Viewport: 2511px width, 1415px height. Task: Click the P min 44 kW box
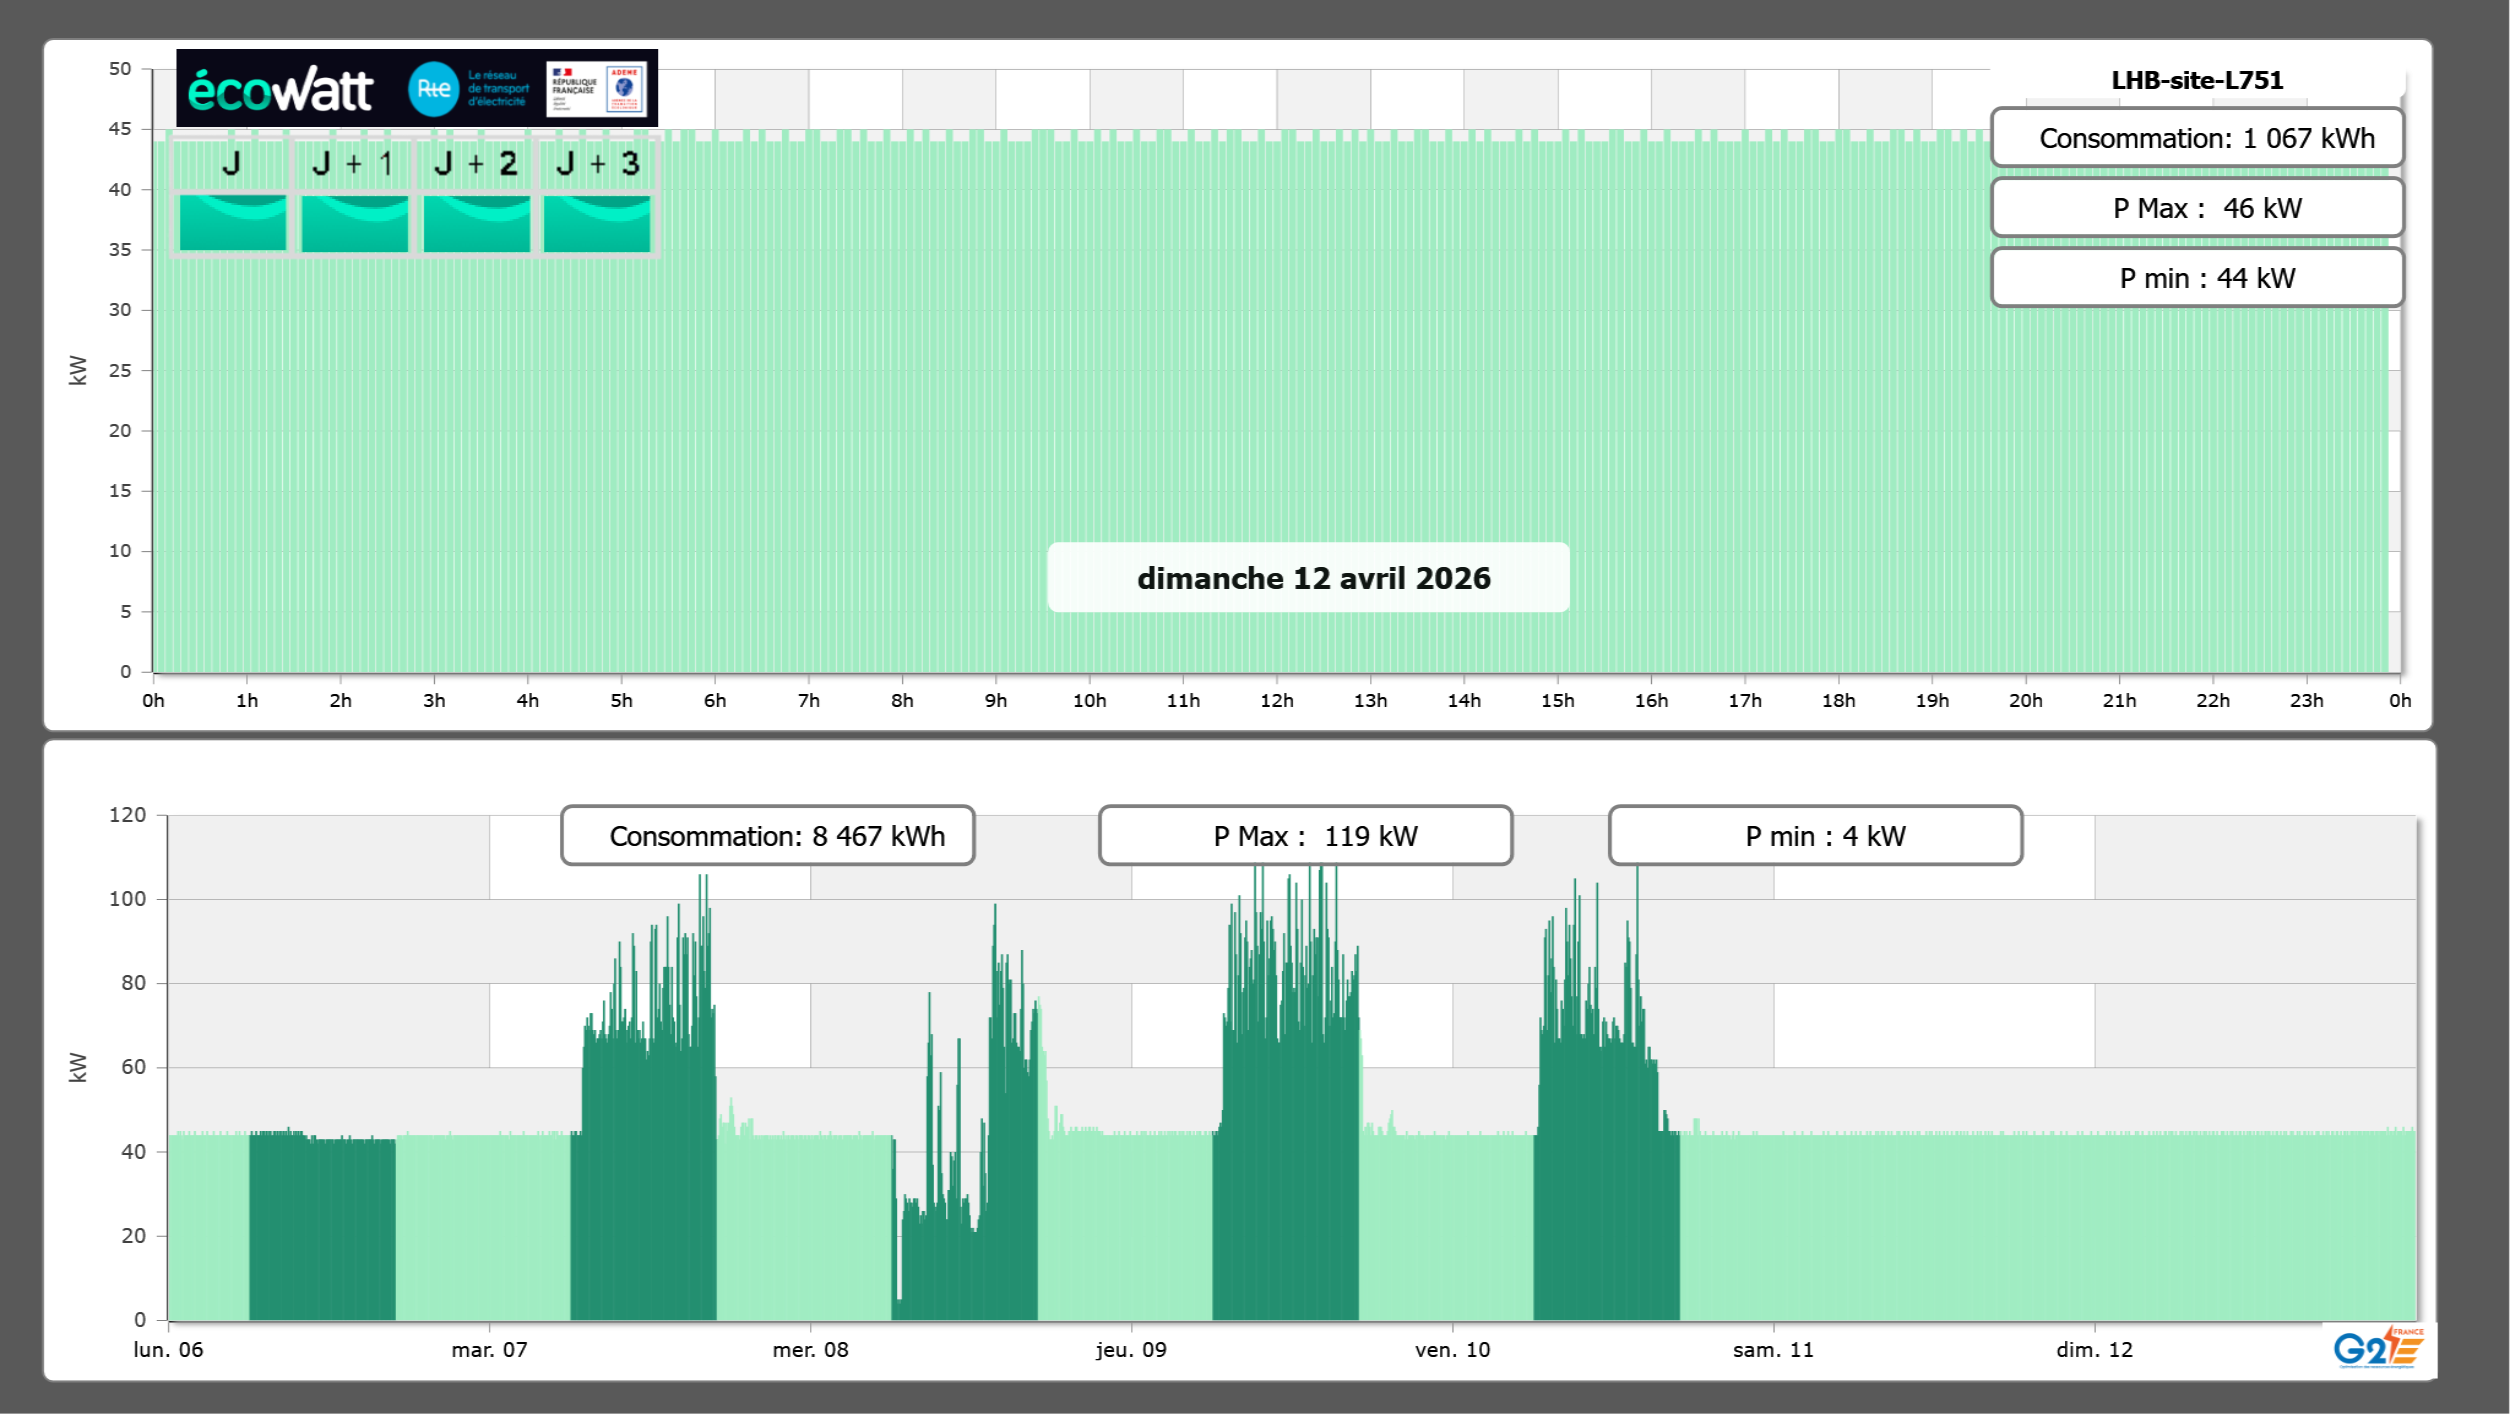2196,278
